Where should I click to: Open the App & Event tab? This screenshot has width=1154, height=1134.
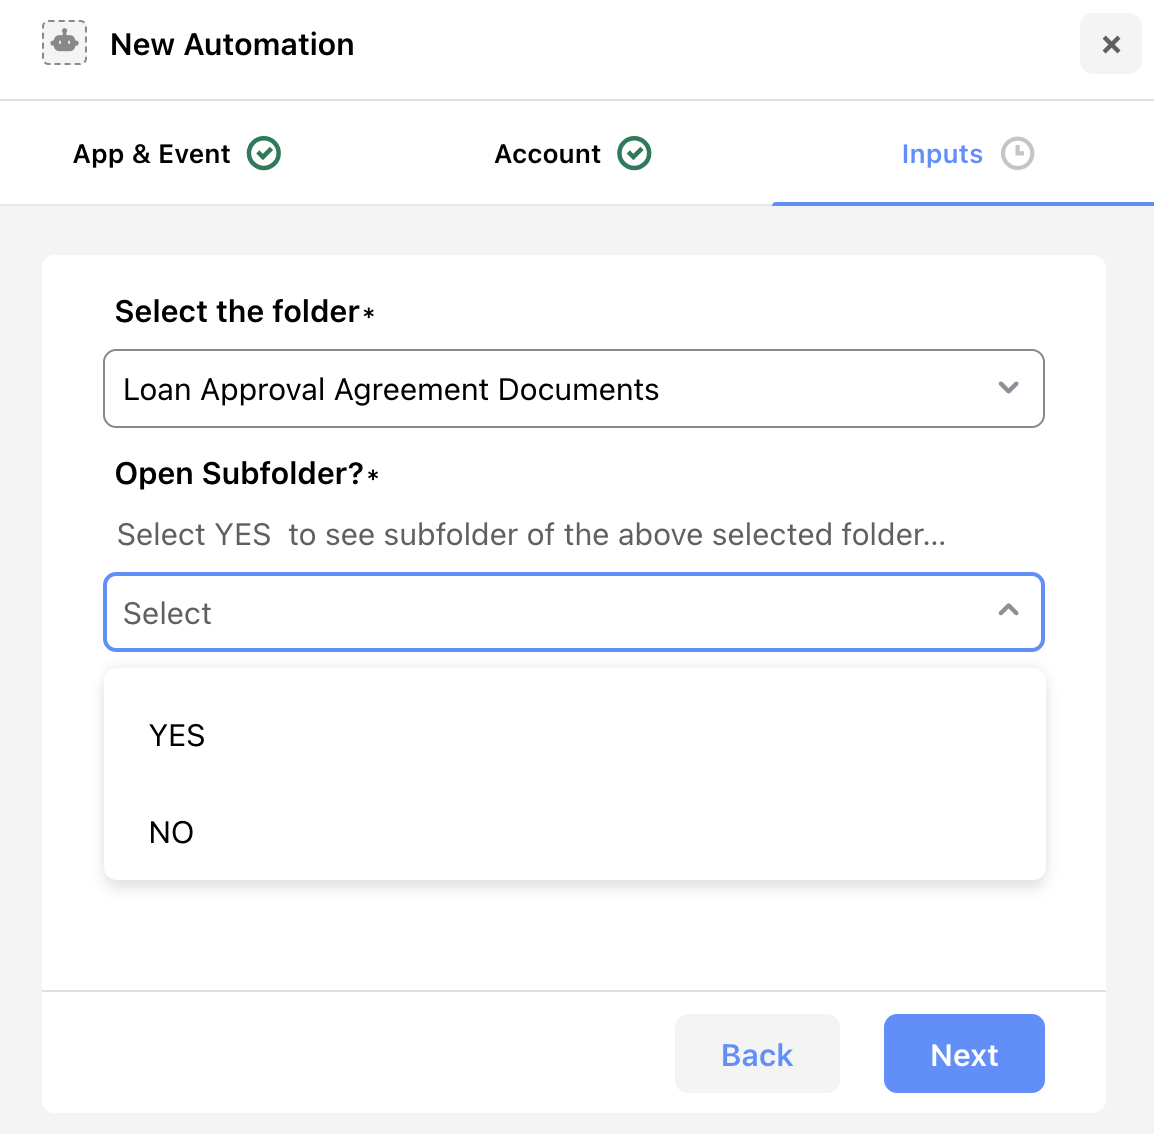177,154
